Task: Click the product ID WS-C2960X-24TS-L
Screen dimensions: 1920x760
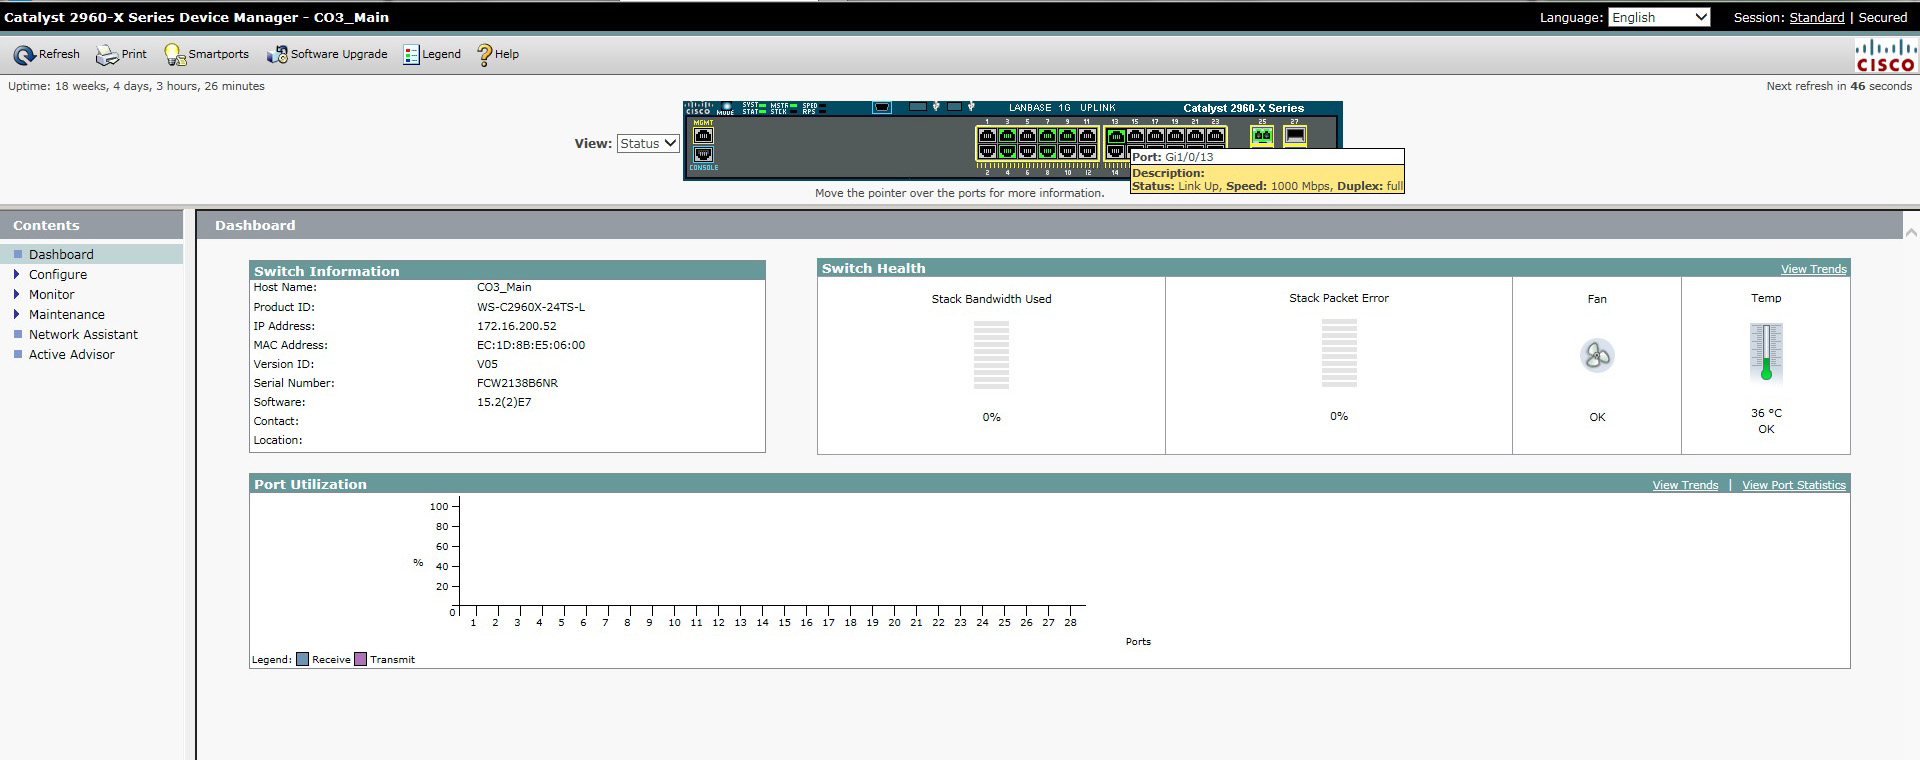Action: point(531,307)
